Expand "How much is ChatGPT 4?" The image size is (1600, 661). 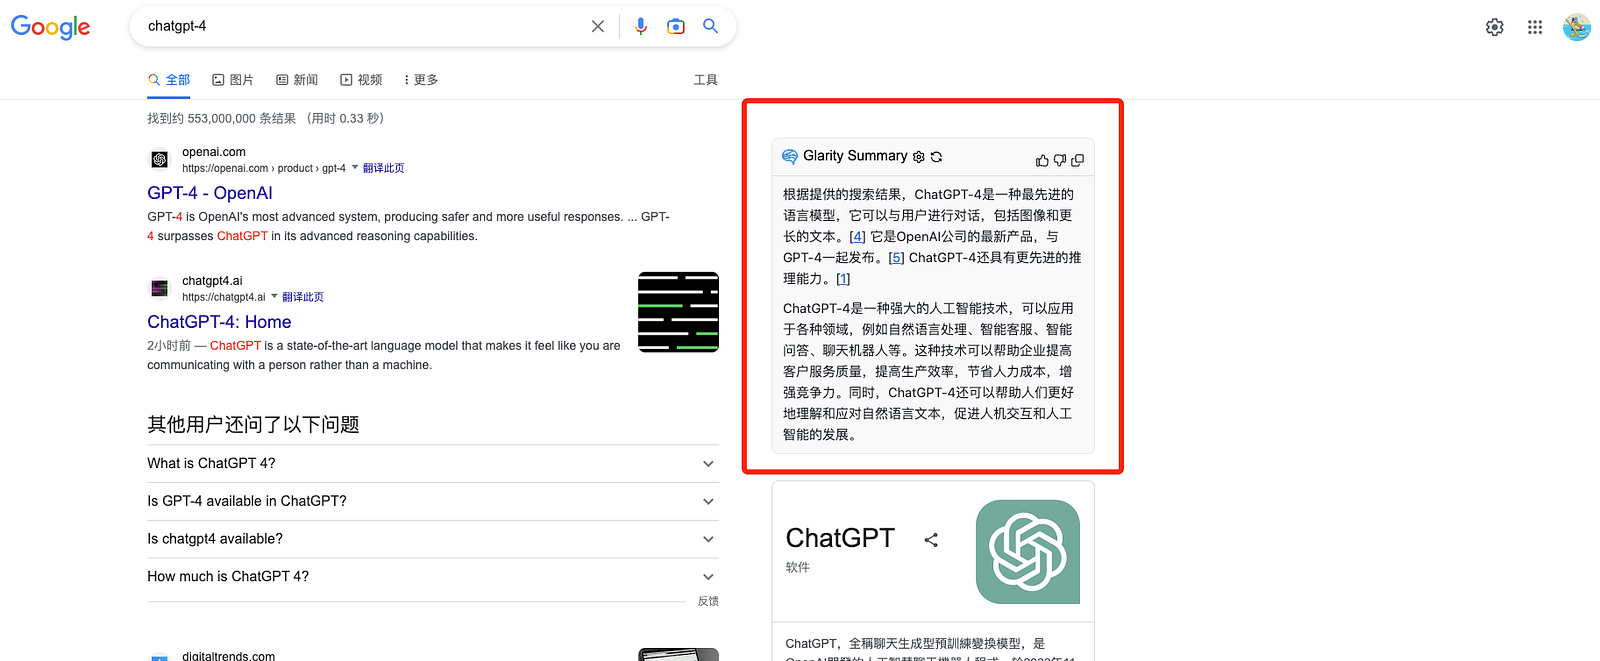[x=432, y=577]
